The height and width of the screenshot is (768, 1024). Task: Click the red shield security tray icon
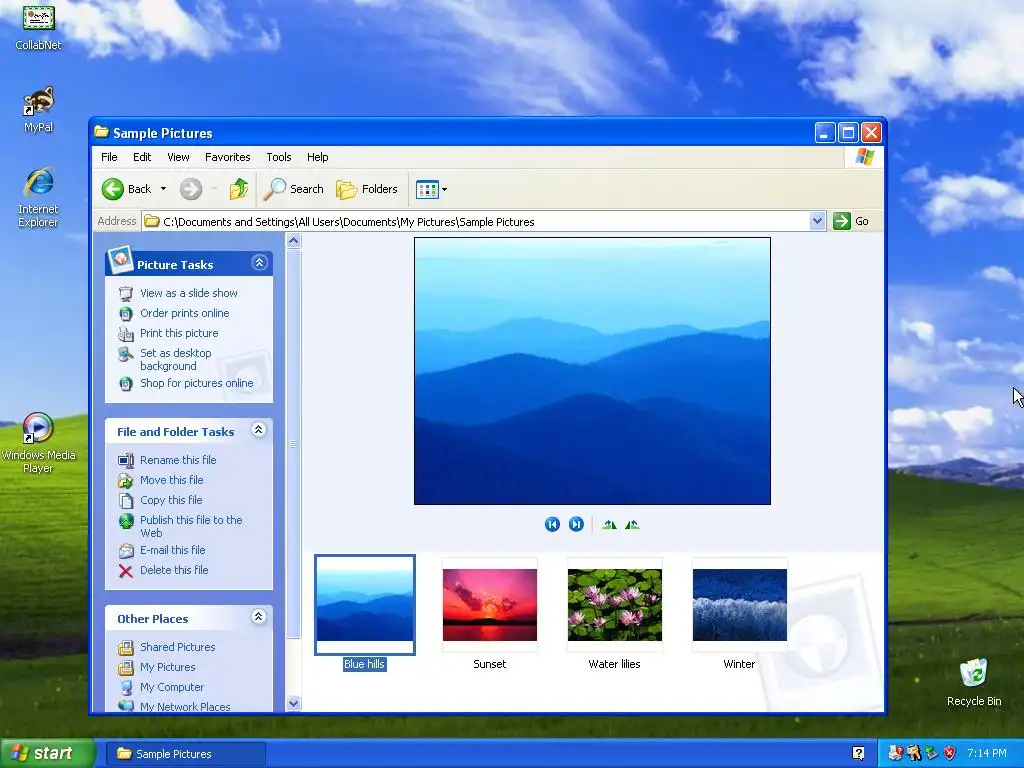click(x=950, y=754)
